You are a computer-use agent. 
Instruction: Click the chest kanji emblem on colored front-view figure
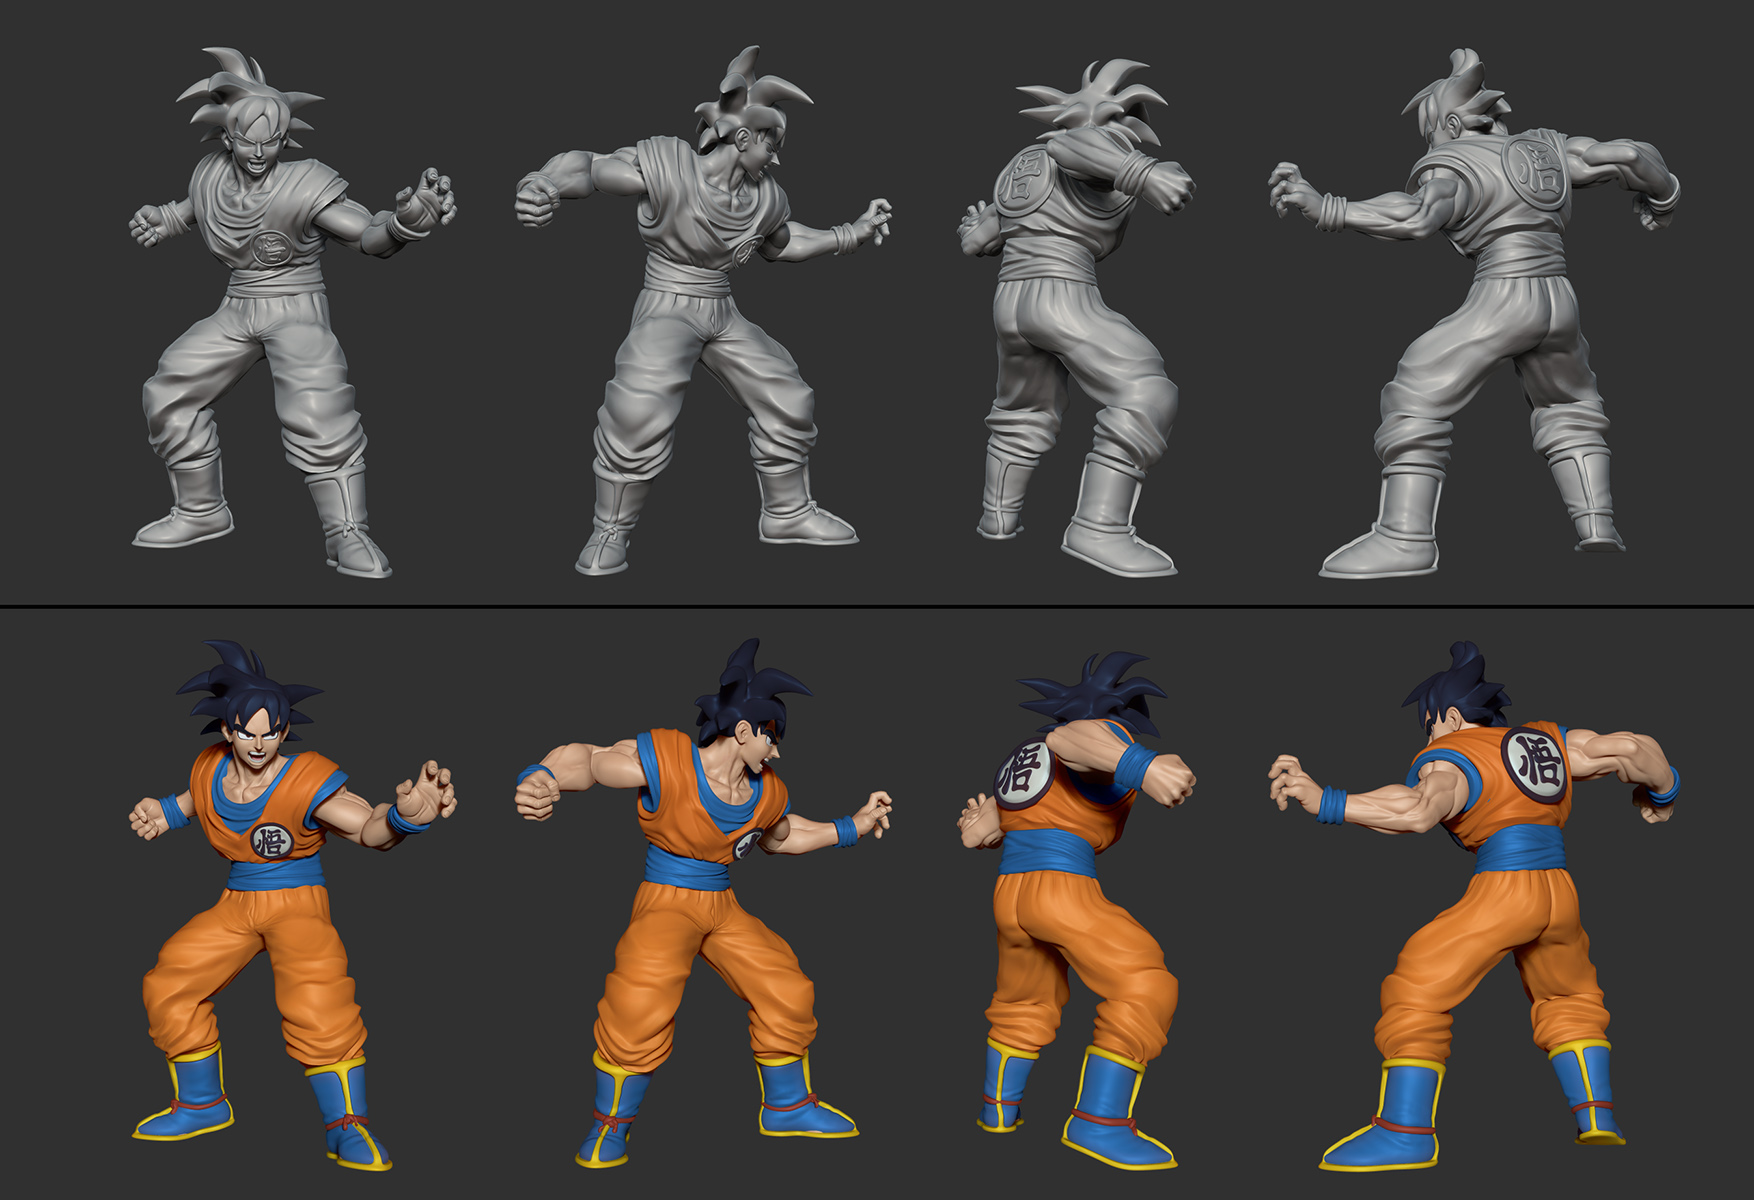[271, 840]
